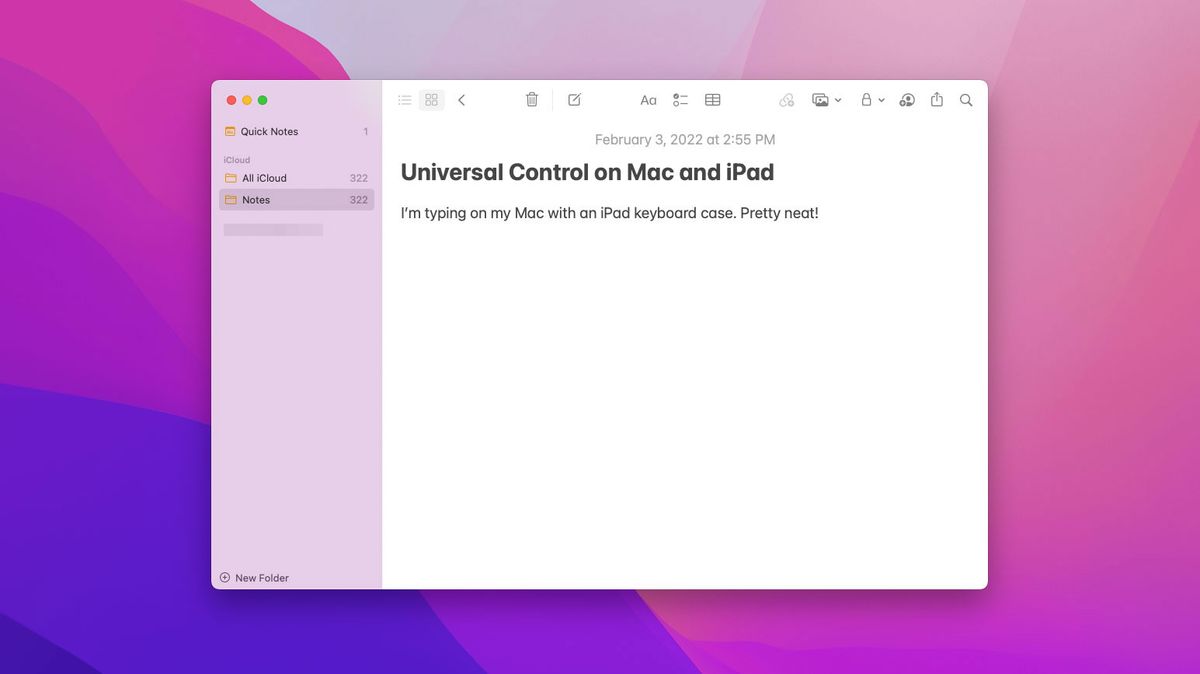Delete the current note
Viewport: 1200px width, 674px height.
[531, 100]
